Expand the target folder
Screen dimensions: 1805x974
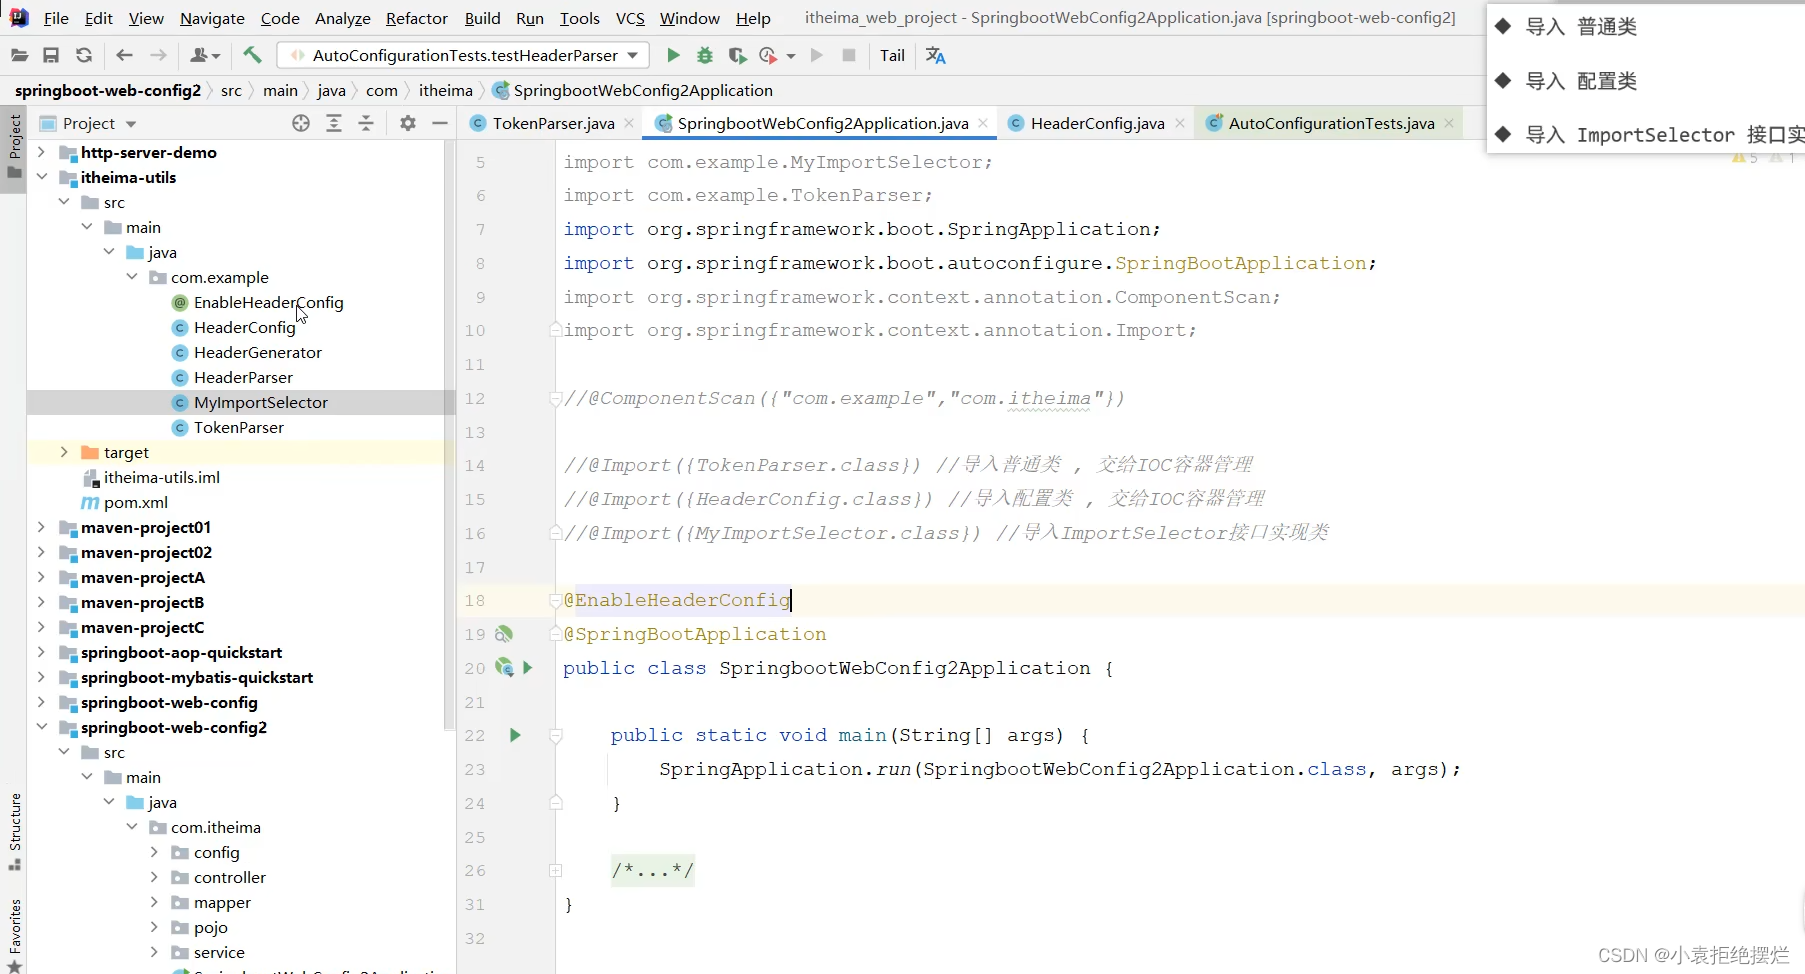pos(64,452)
